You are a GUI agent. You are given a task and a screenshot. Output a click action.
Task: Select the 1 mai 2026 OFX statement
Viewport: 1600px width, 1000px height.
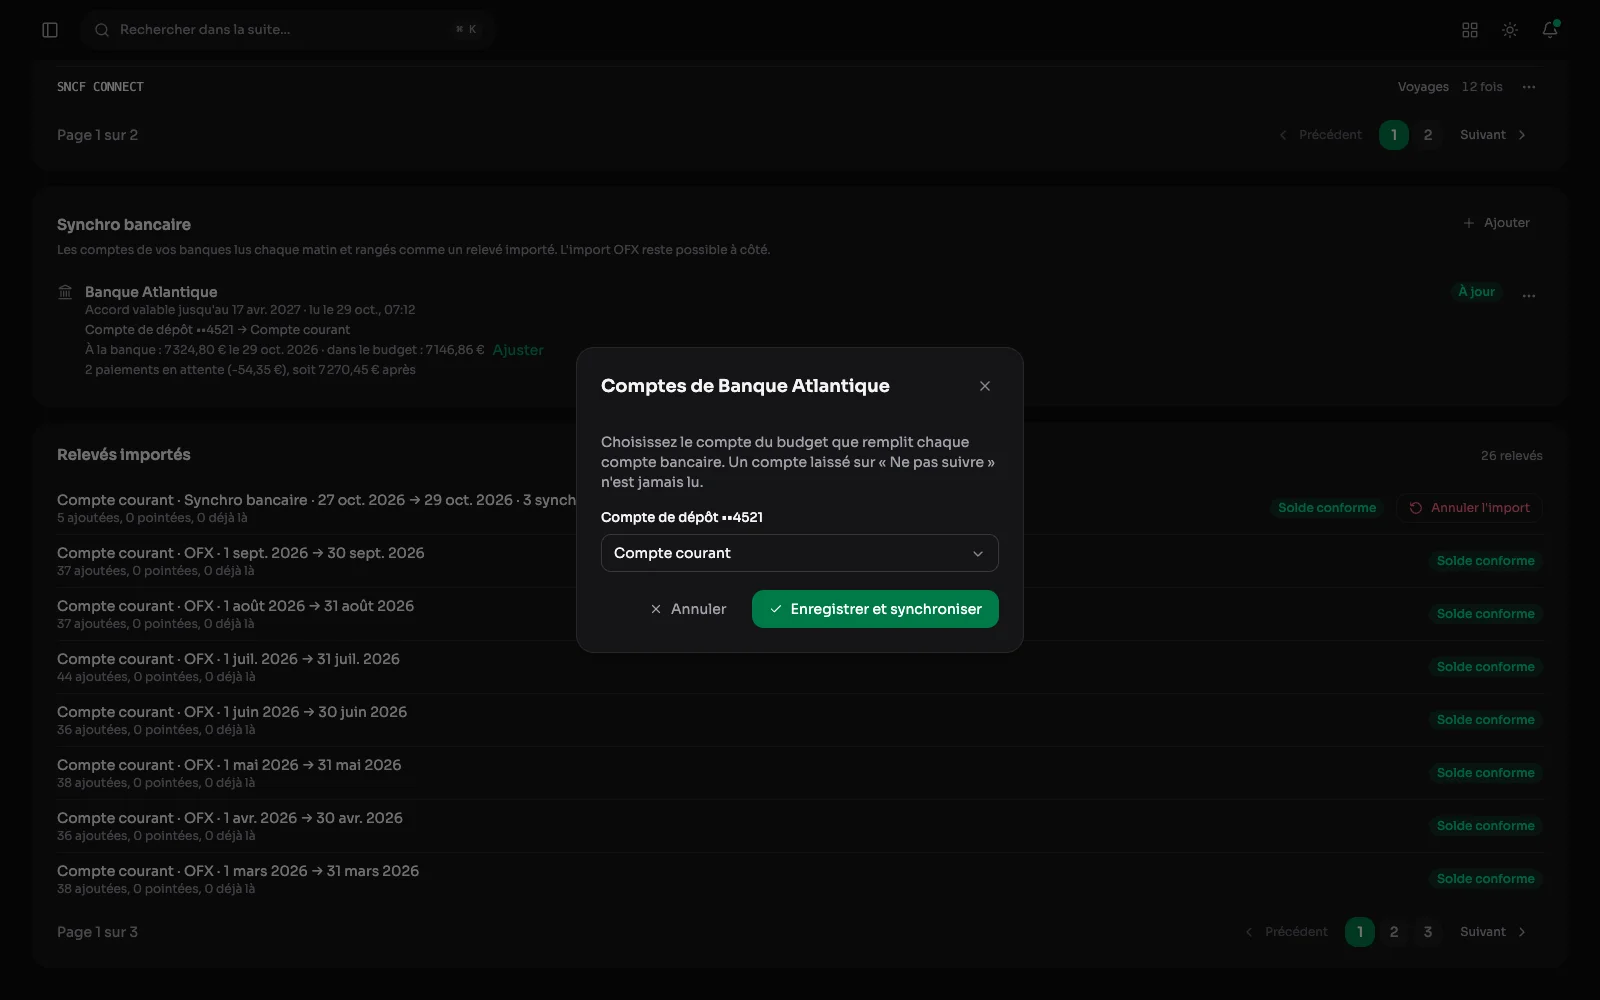click(x=800, y=773)
